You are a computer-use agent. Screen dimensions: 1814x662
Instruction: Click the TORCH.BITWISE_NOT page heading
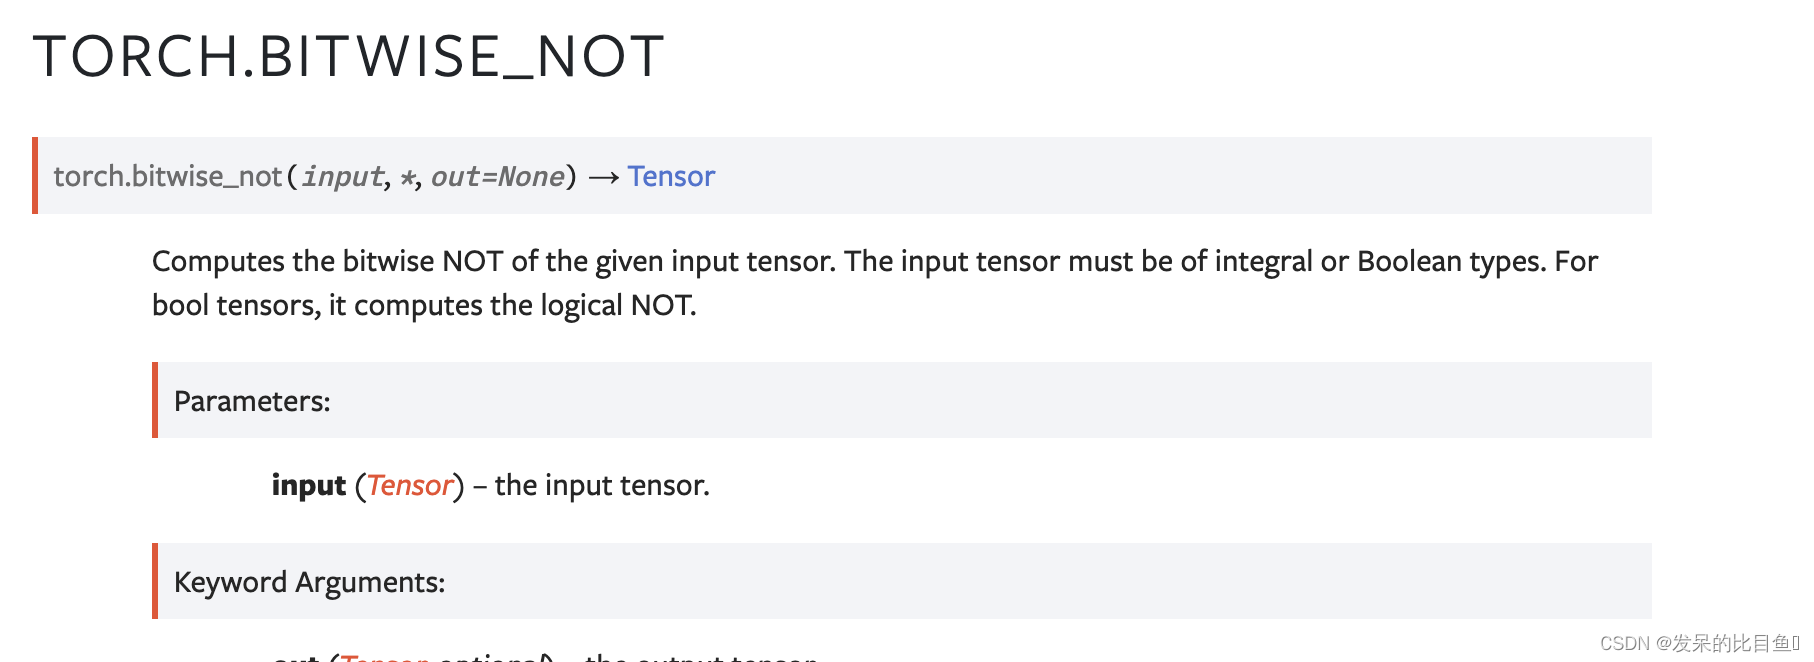(349, 56)
